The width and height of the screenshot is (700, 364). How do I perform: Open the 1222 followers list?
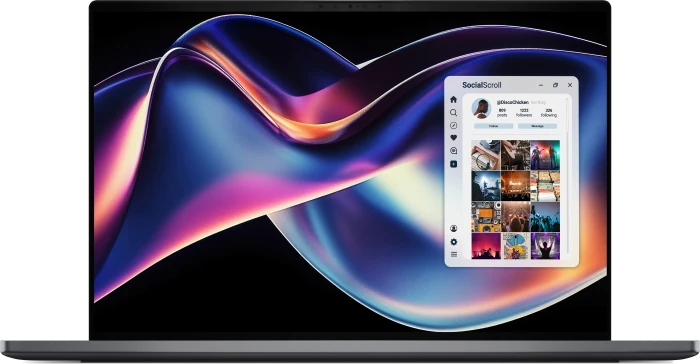click(x=524, y=113)
